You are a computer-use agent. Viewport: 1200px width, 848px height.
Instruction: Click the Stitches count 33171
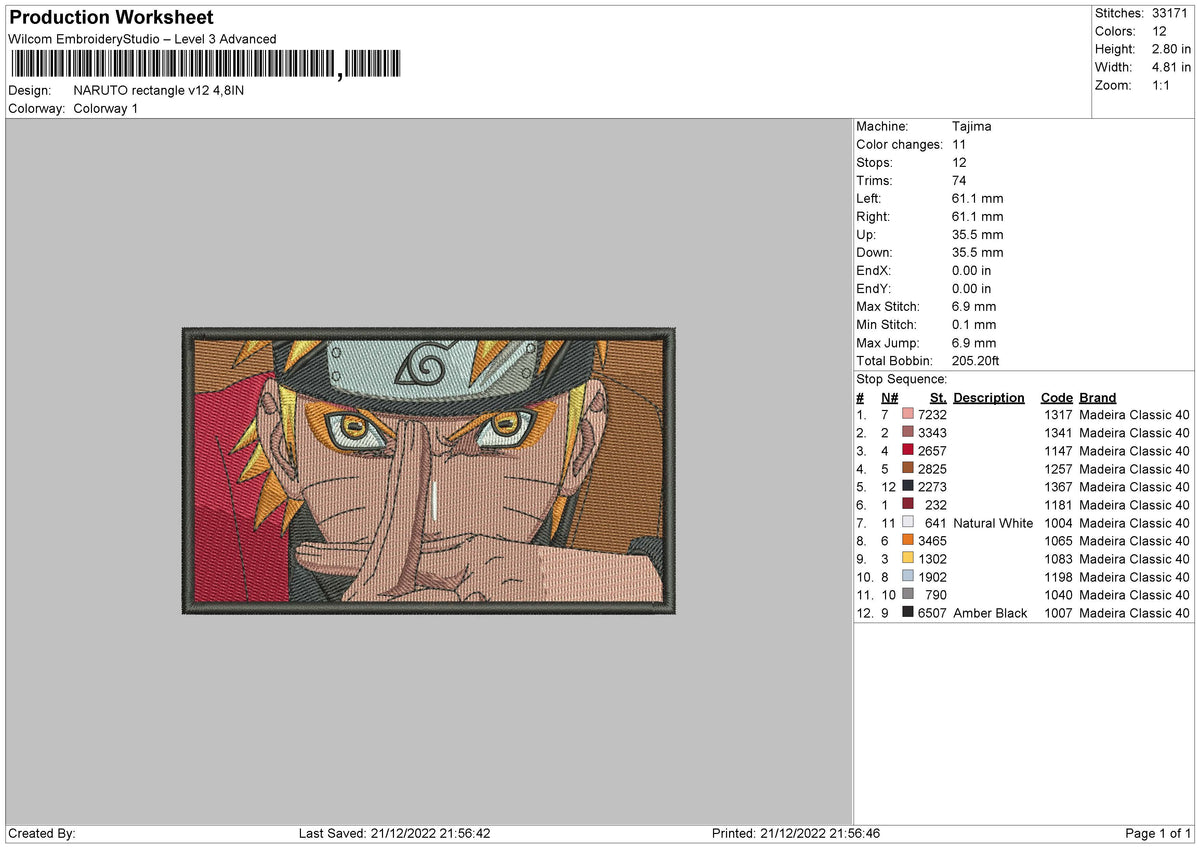coord(1170,13)
